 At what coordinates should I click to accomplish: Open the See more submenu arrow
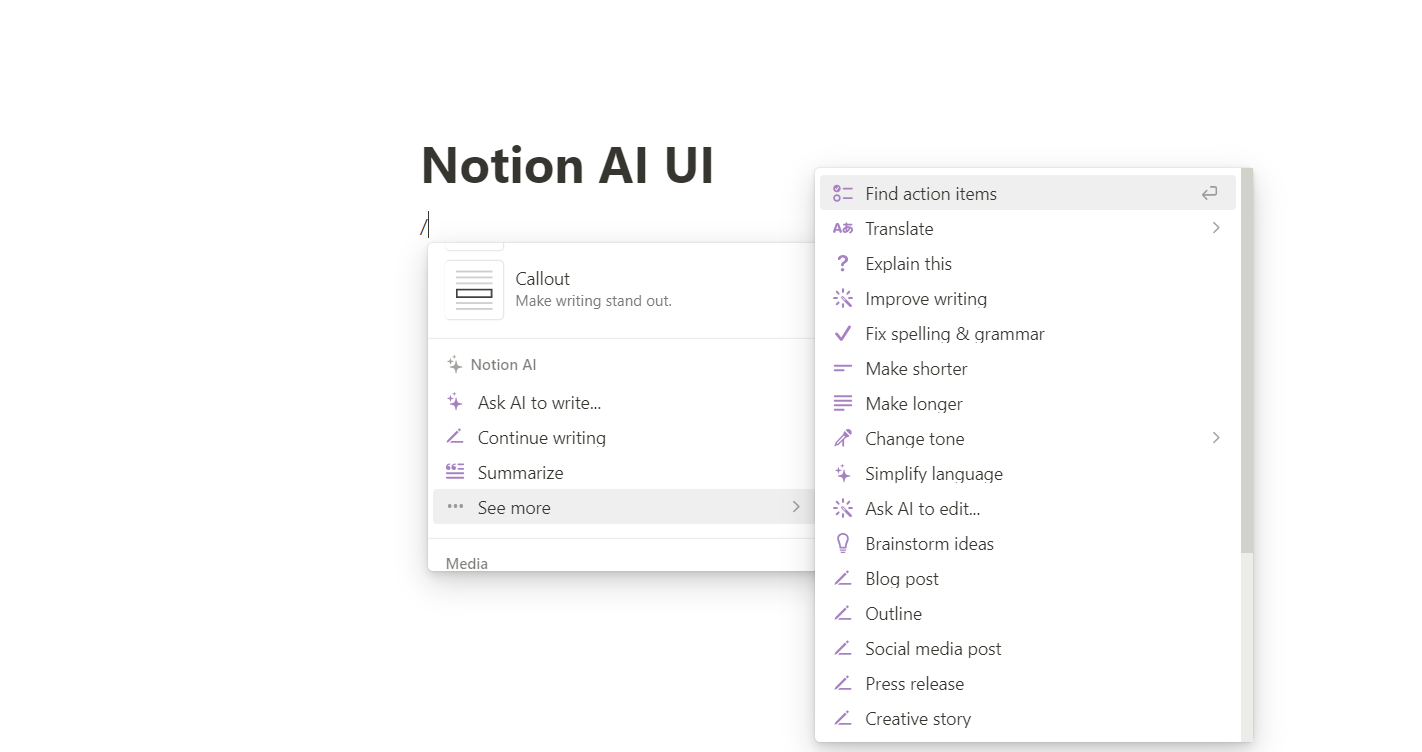(796, 507)
